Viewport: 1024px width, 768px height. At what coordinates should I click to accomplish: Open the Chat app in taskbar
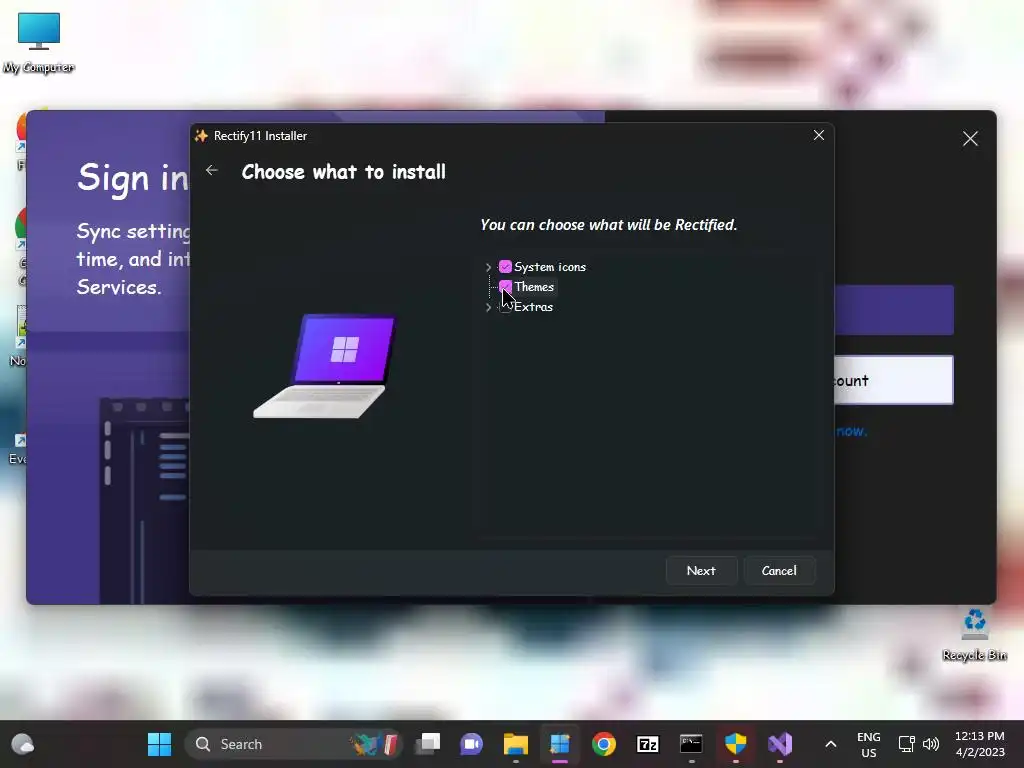pos(472,744)
